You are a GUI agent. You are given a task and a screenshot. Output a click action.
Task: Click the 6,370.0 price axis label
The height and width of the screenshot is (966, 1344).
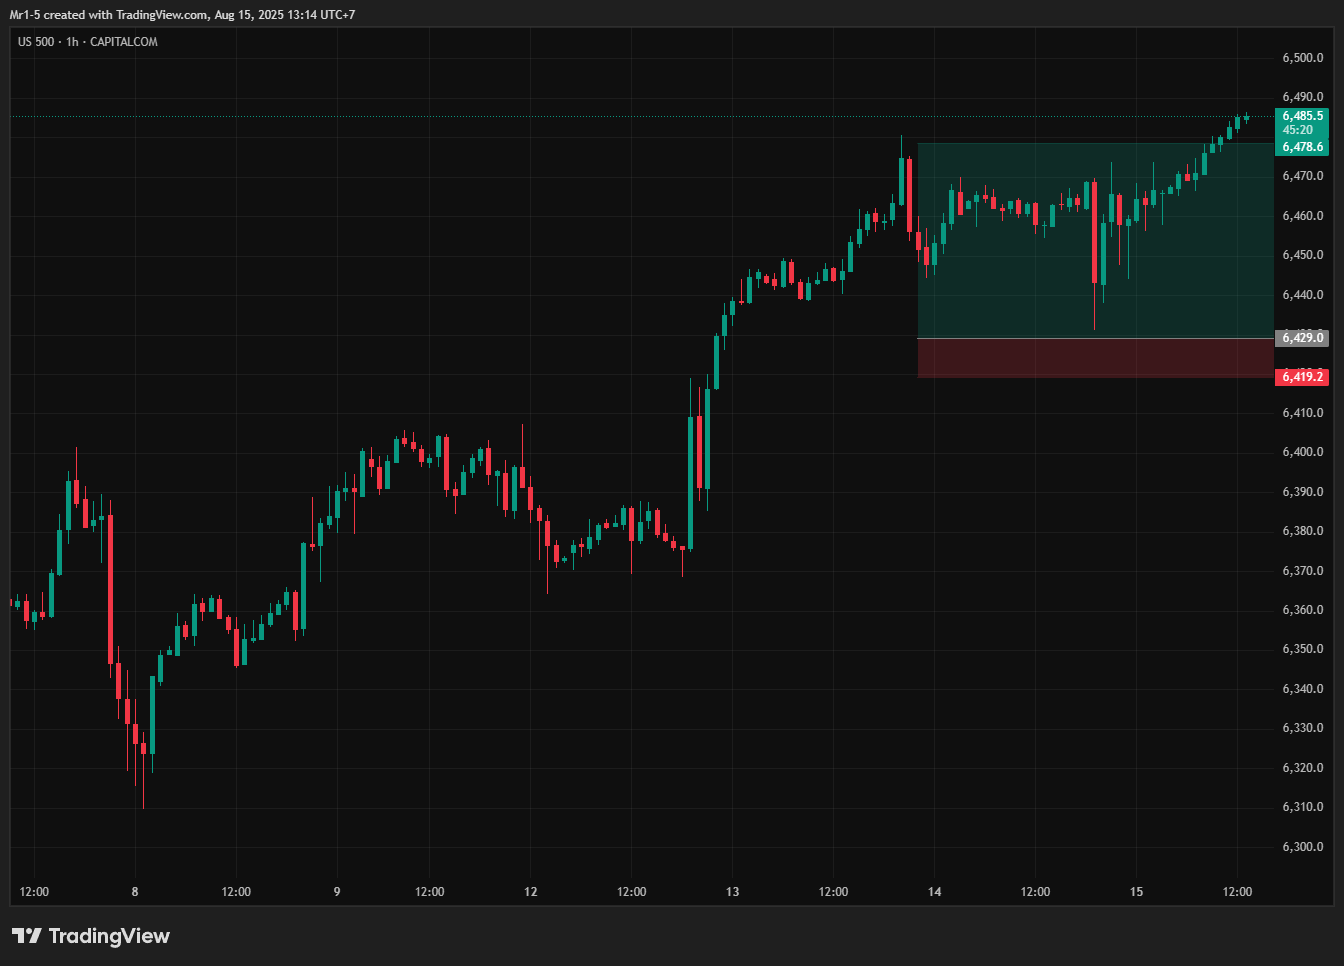[1302, 571]
